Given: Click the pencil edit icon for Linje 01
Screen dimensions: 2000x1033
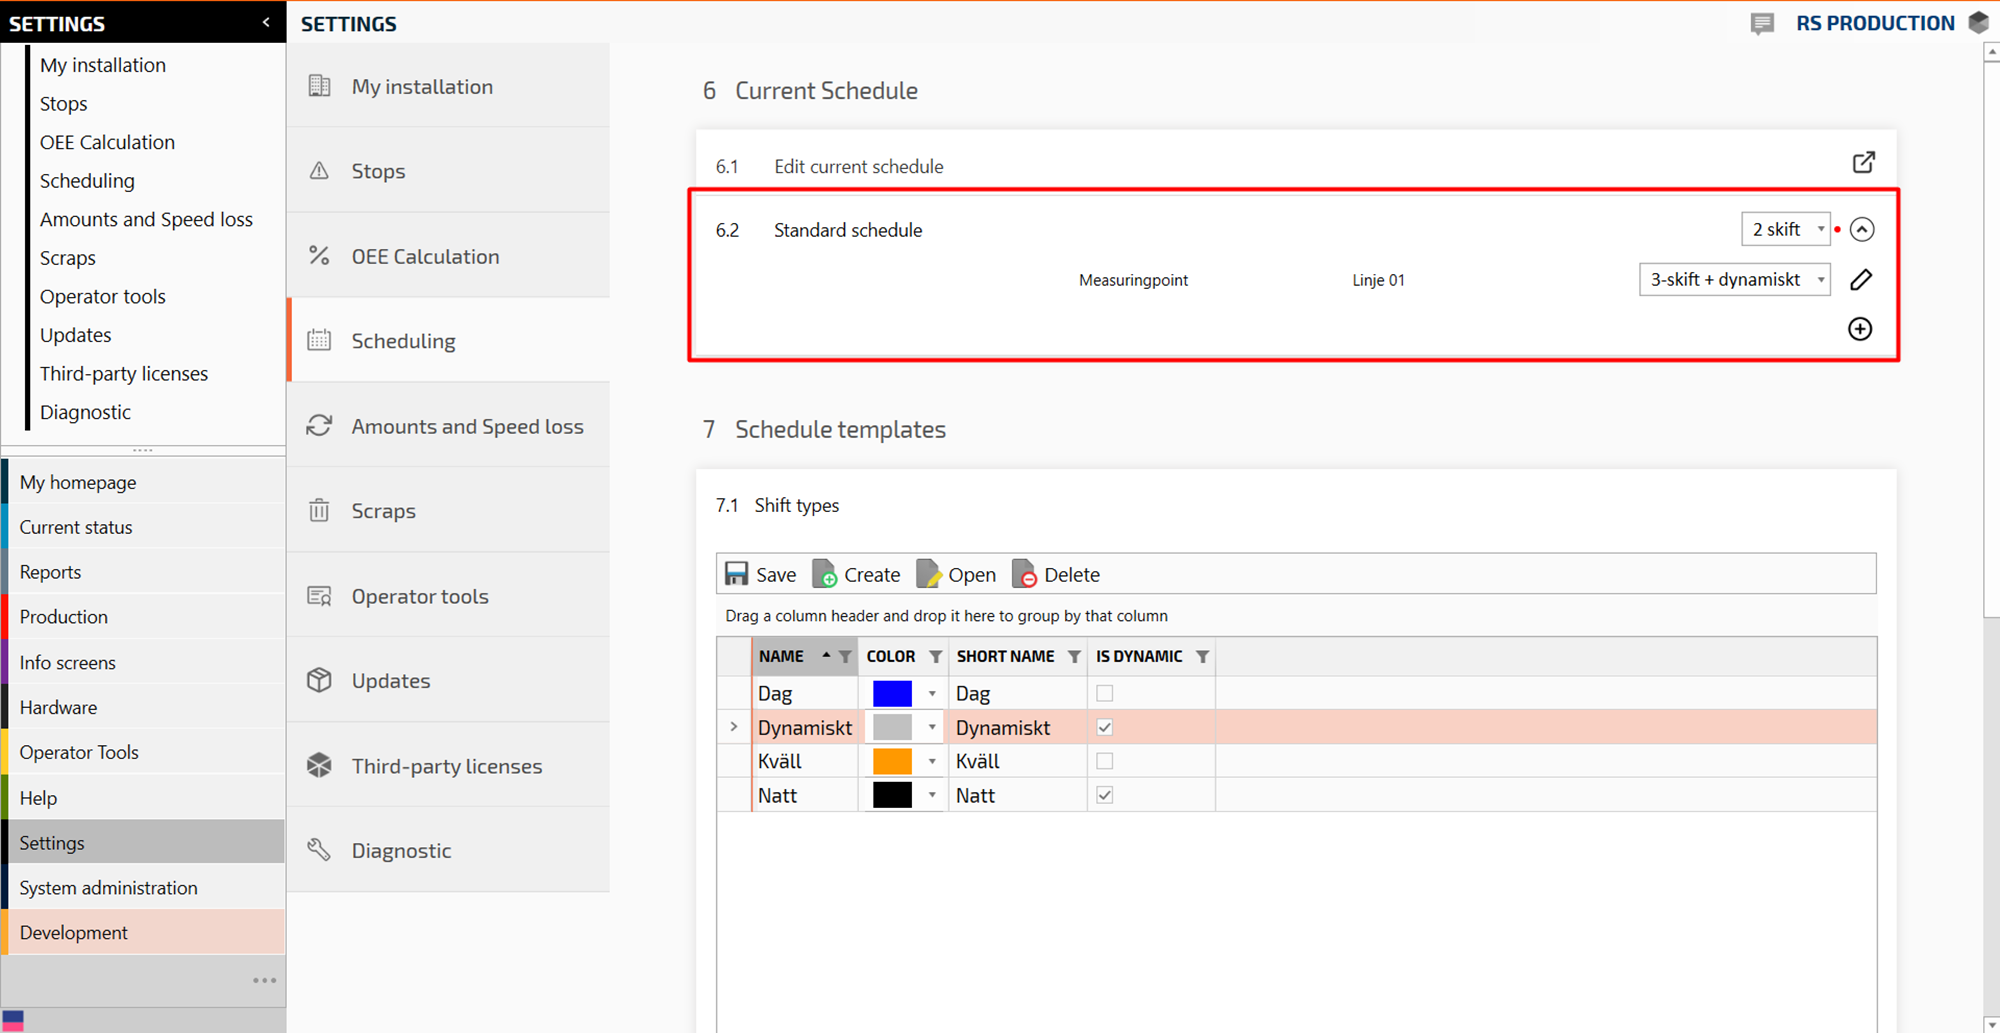Looking at the screenshot, I should pyautogui.click(x=1860, y=280).
